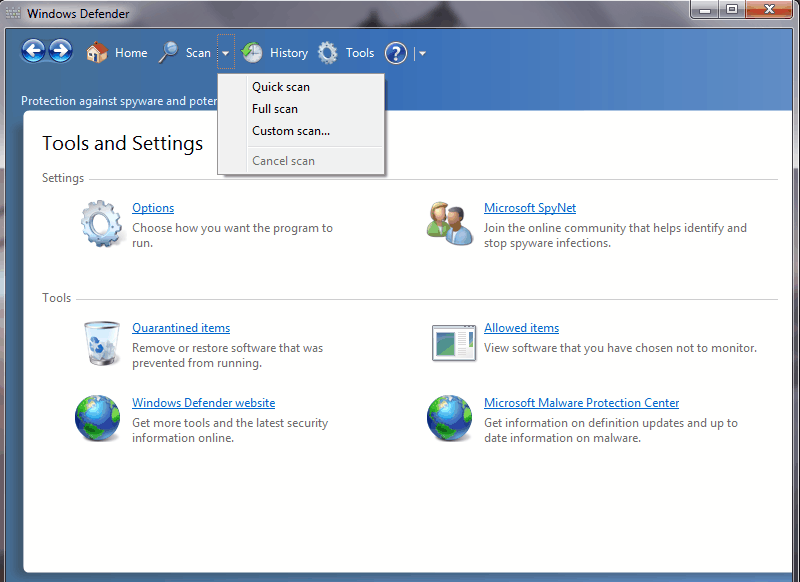
Task: Collapse the Scan dropdown arrow
Action: (226, 52)
